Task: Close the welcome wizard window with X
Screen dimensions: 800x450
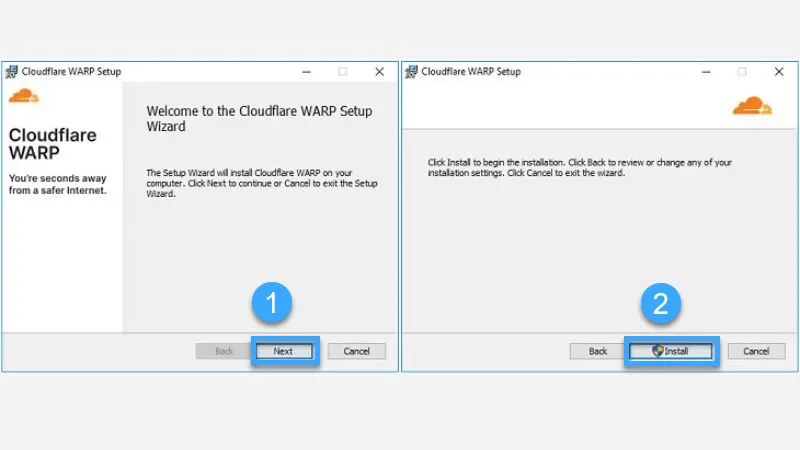Action: (379, 72)
